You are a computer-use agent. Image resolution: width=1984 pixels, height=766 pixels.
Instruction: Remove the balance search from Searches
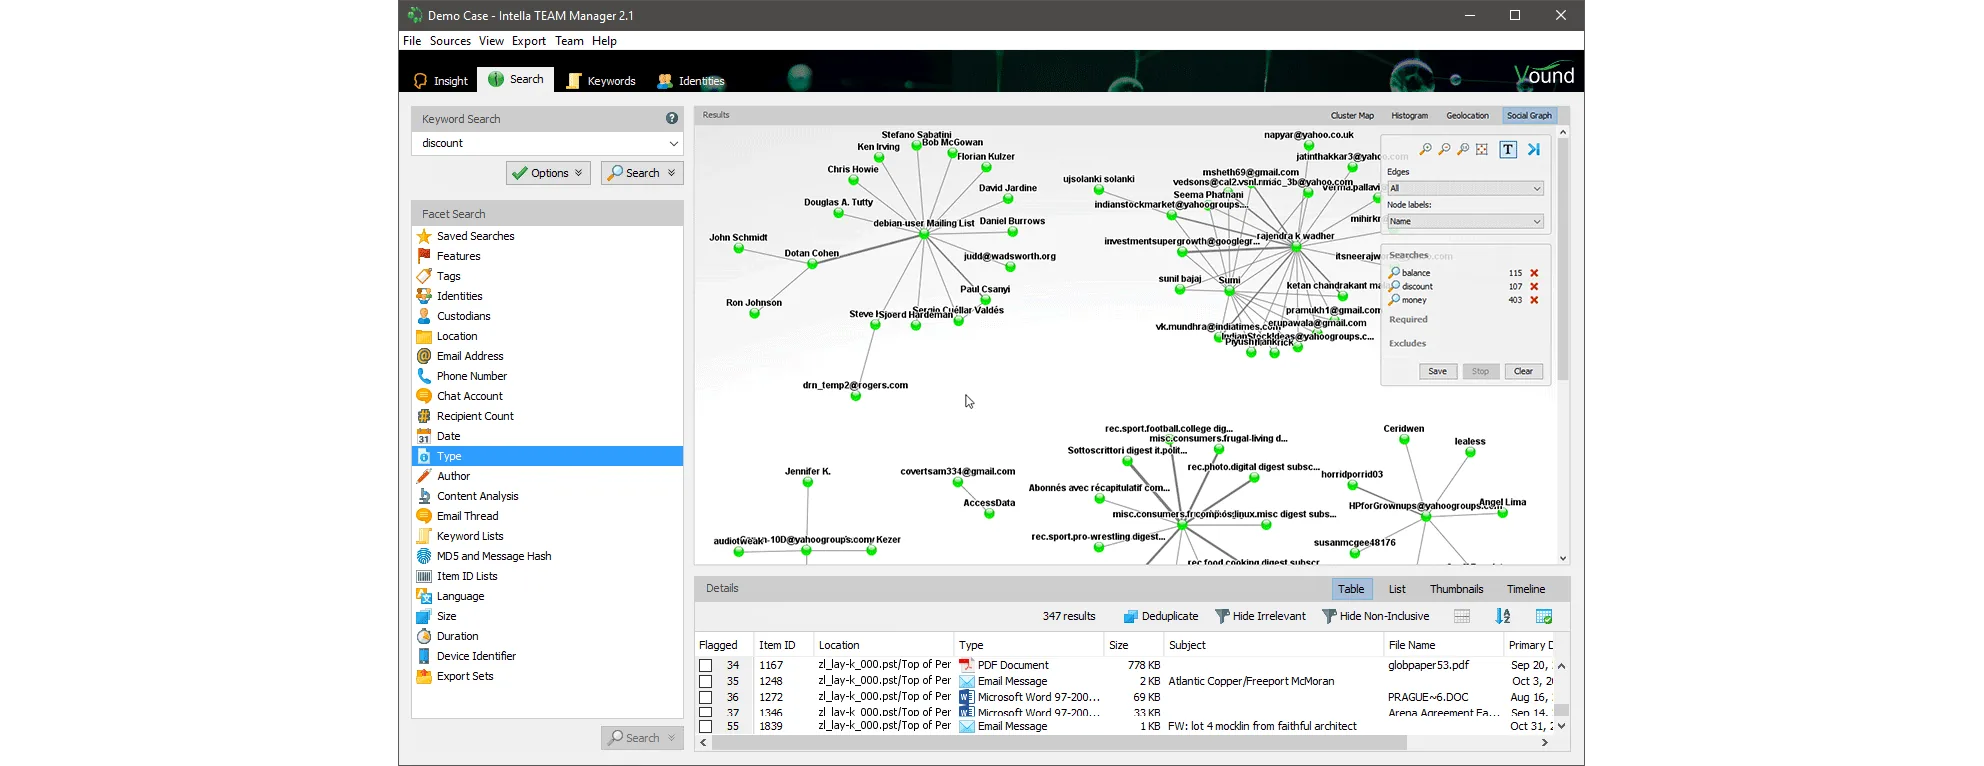[x=1534, y=273]
